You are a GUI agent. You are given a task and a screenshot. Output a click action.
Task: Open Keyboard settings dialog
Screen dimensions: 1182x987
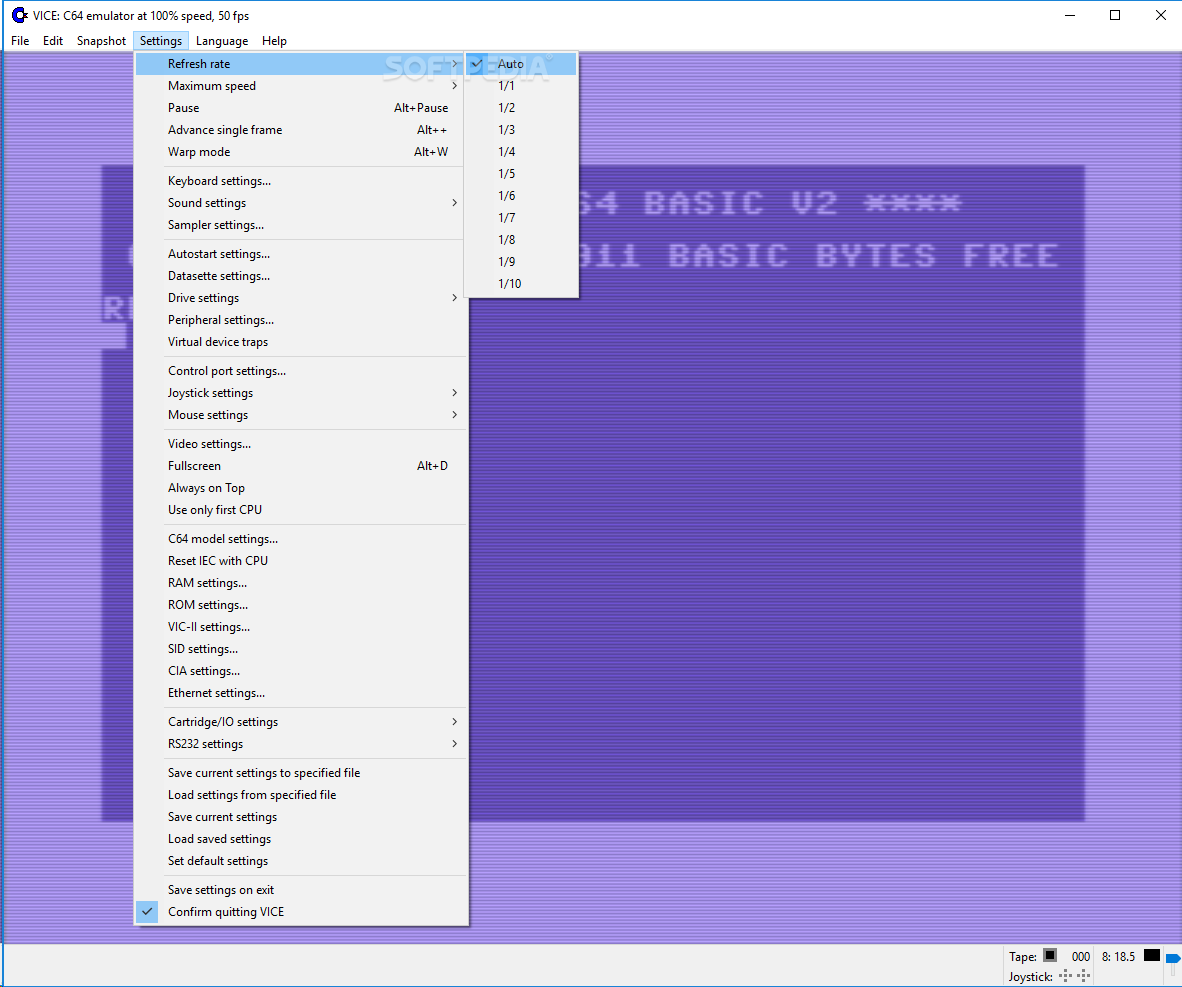pos(302,181)
